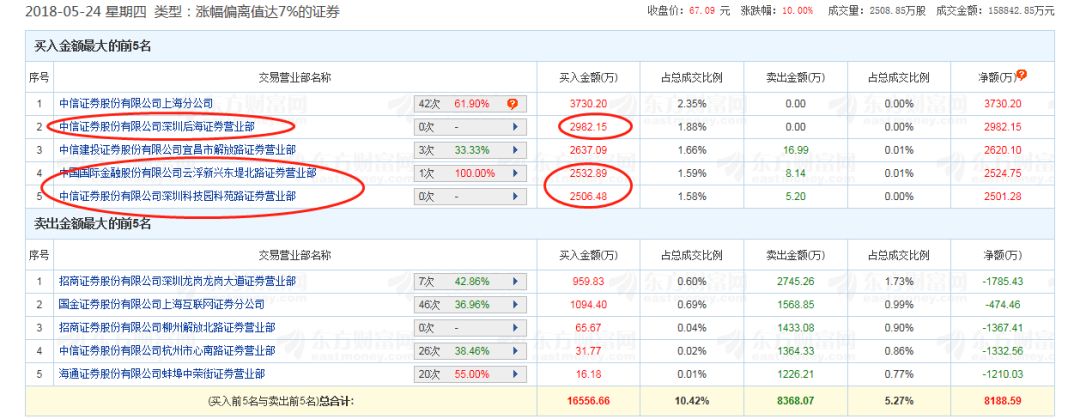Open 中信建投宜昌市解放路证券营业部 link
This screenshot has width=1080, height=419.
click(178, 150)
